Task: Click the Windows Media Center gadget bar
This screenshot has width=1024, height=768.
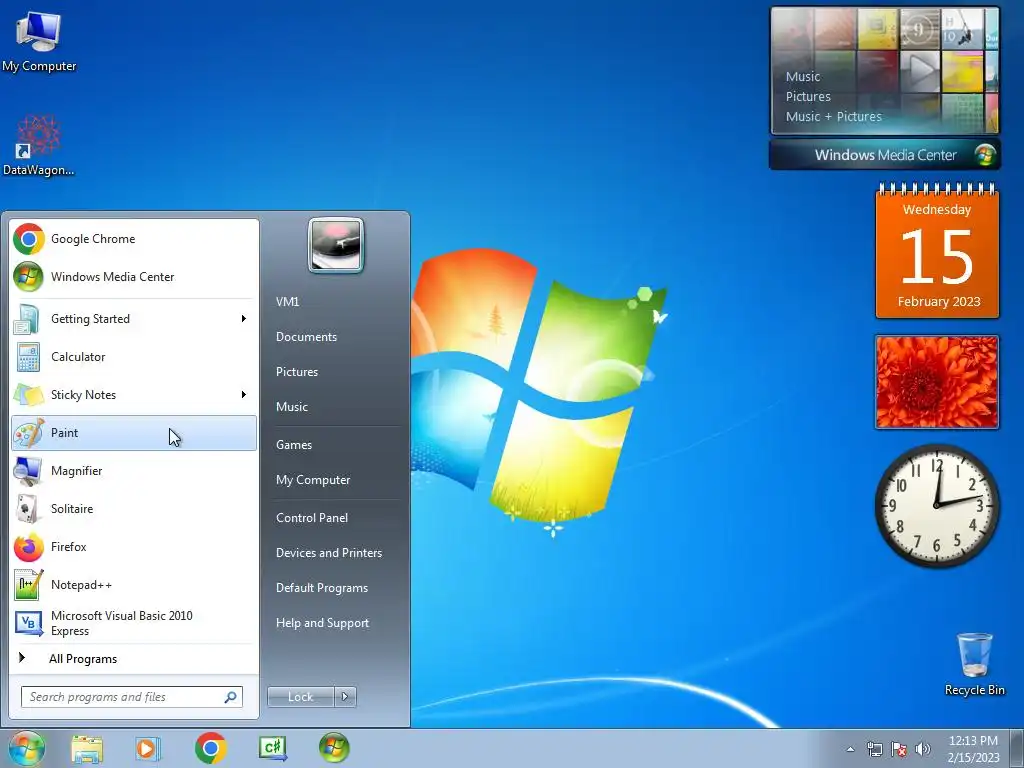Action: 885,155
